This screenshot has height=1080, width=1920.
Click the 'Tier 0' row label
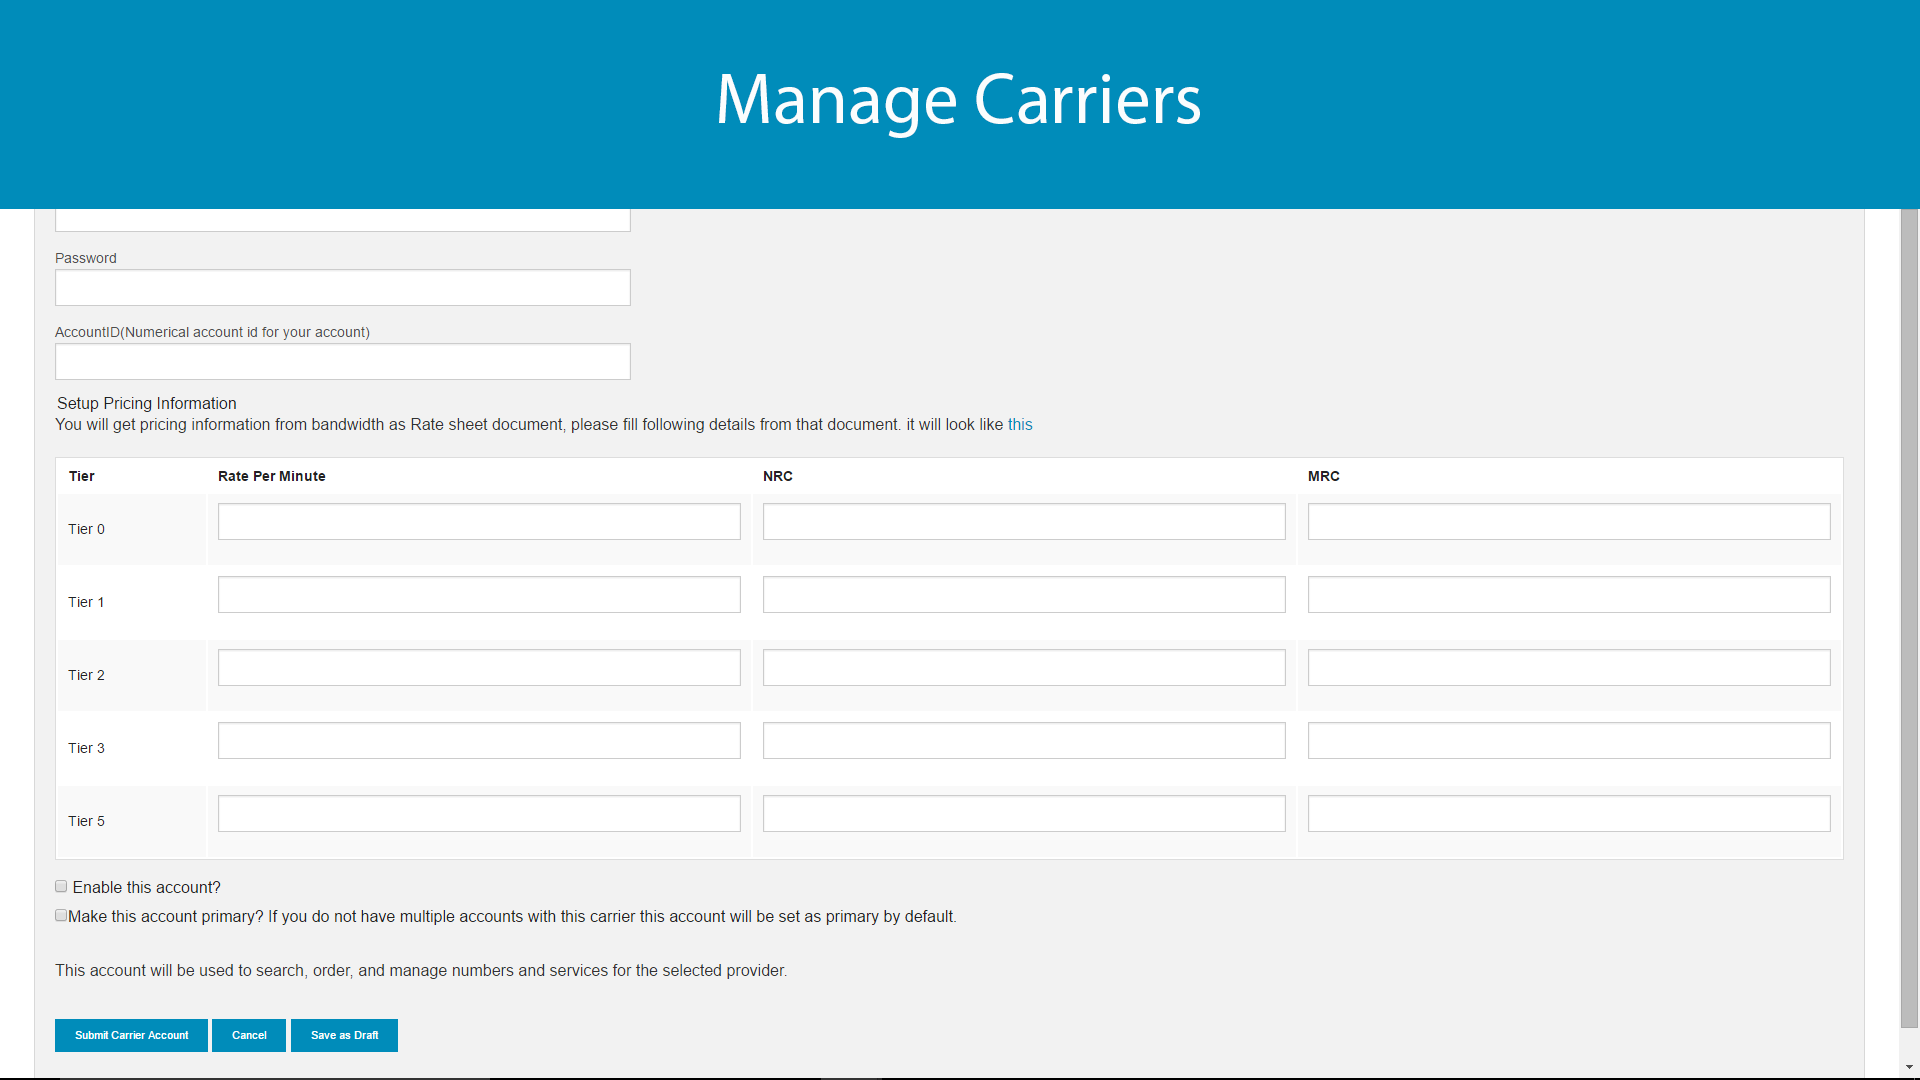tap(86, 530)
